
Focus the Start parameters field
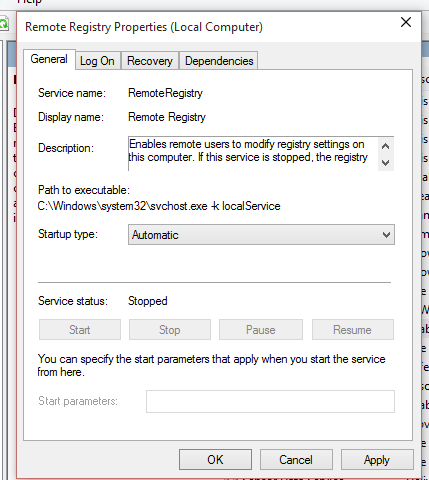pos(270,401)
